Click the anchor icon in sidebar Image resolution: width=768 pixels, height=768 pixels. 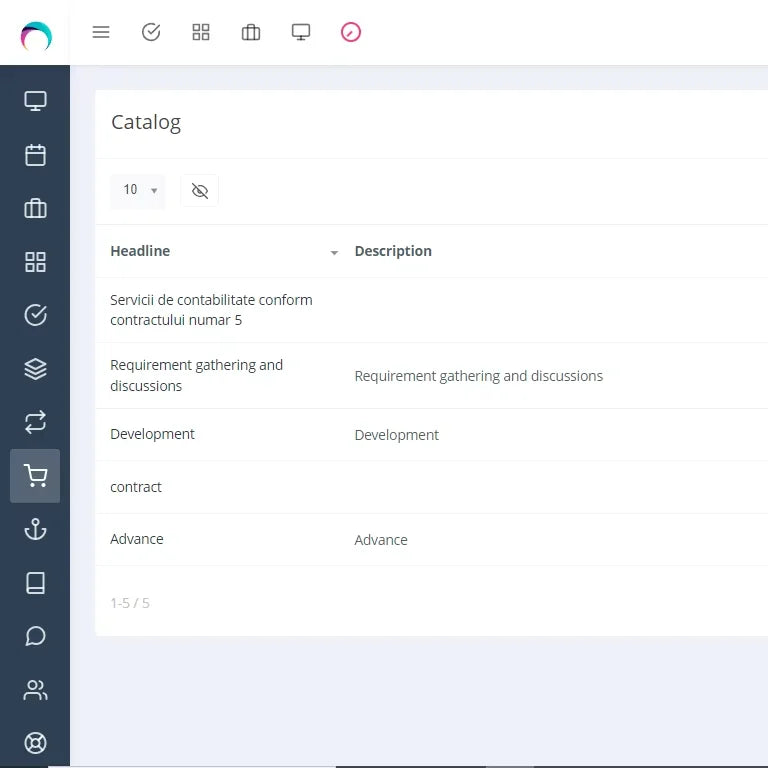(35, 529)
